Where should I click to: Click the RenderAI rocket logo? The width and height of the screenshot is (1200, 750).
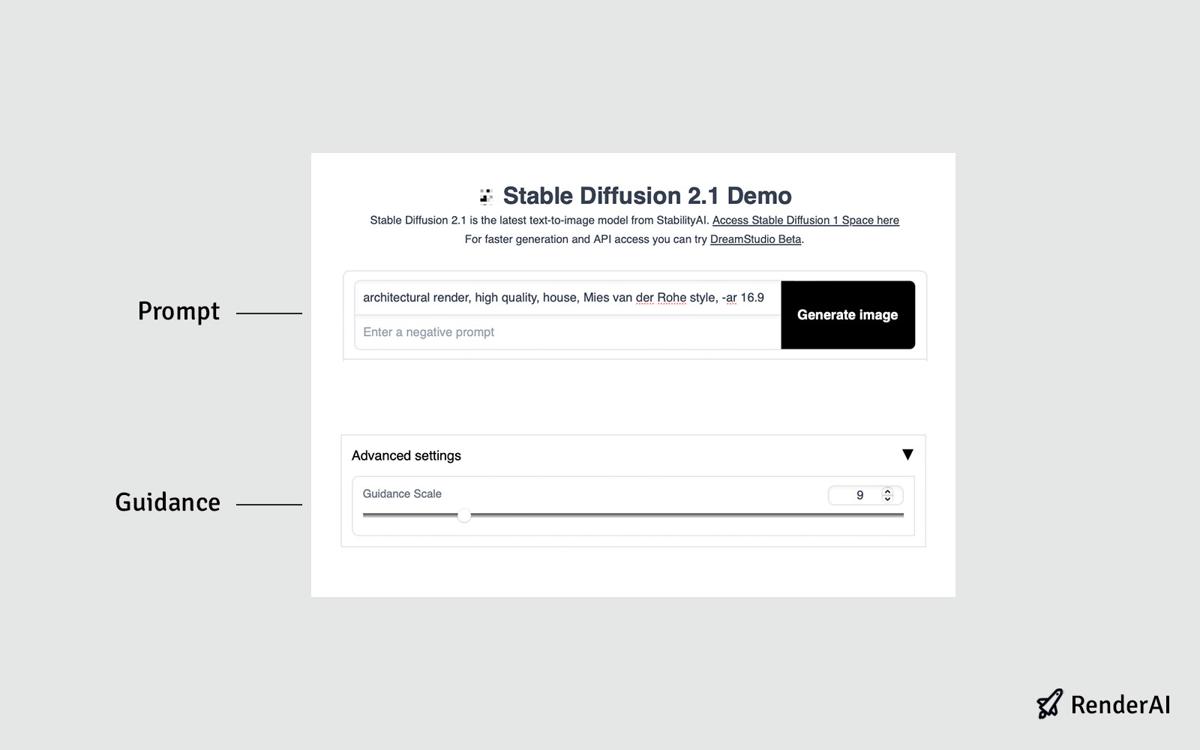(1048, 704)
